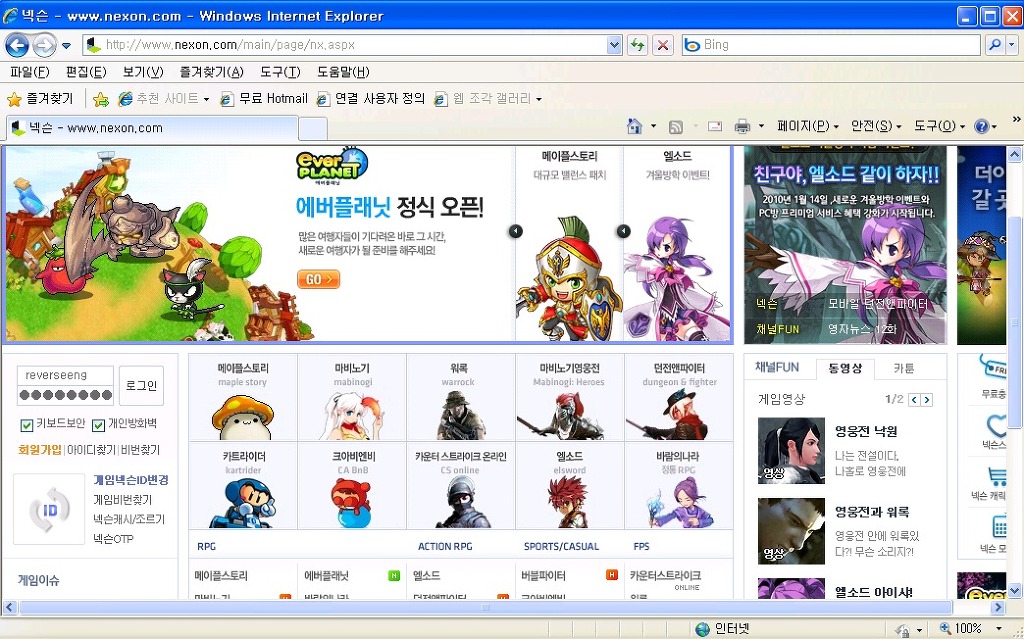Click the 로그인 button
Screen dimensions: 1024x639
tap(141, 385)
